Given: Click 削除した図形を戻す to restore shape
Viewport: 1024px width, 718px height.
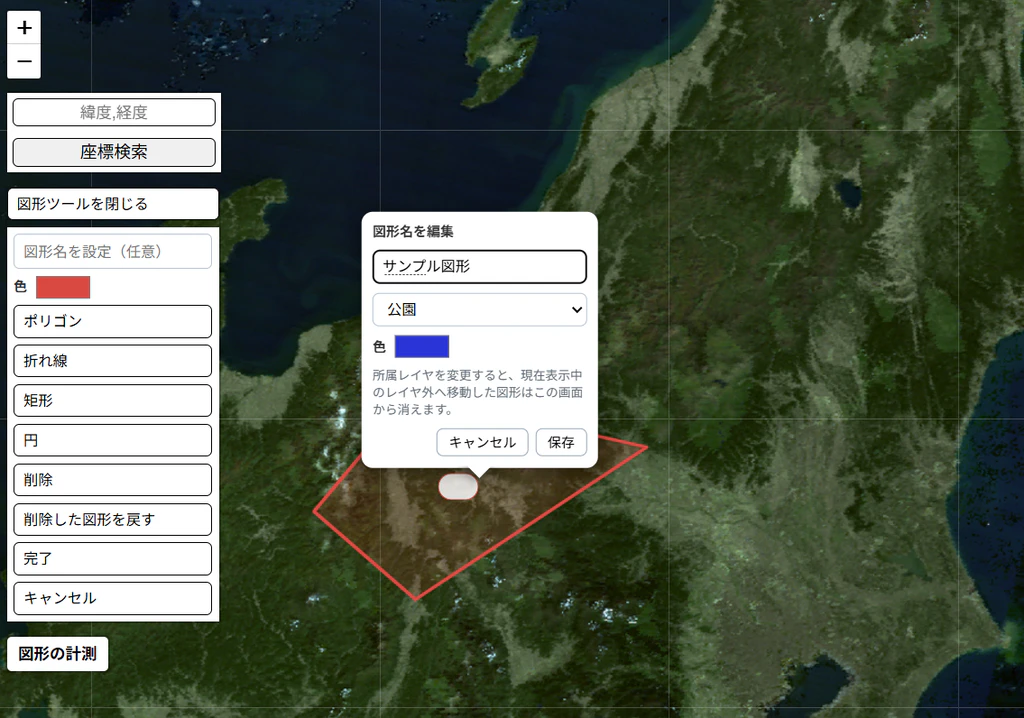Looking at the screenshot, I should click(x=112, y=519).
